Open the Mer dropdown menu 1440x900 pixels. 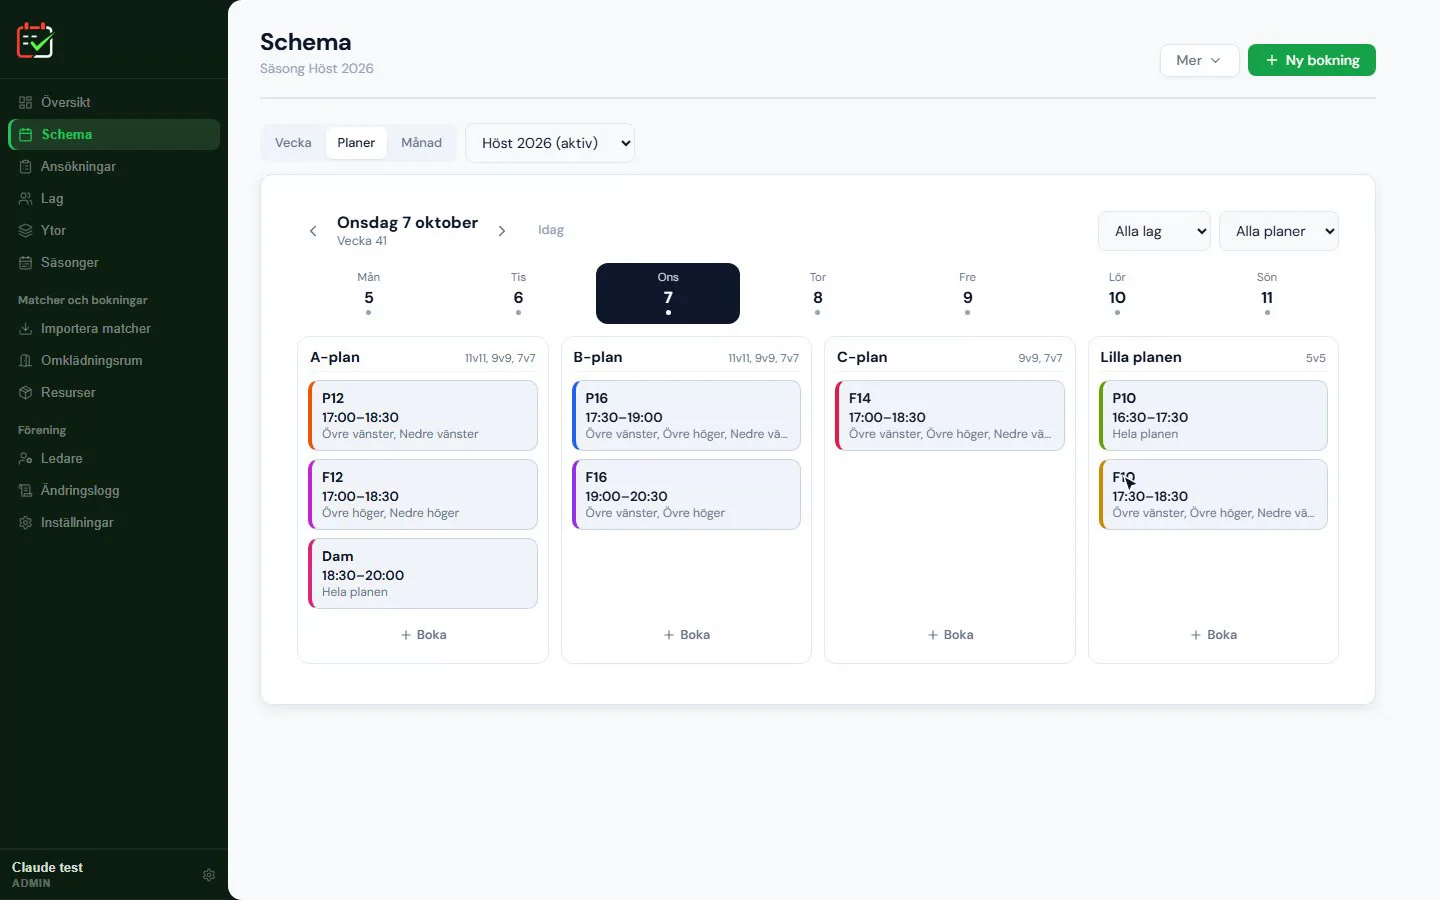[x=1200, y=60]
